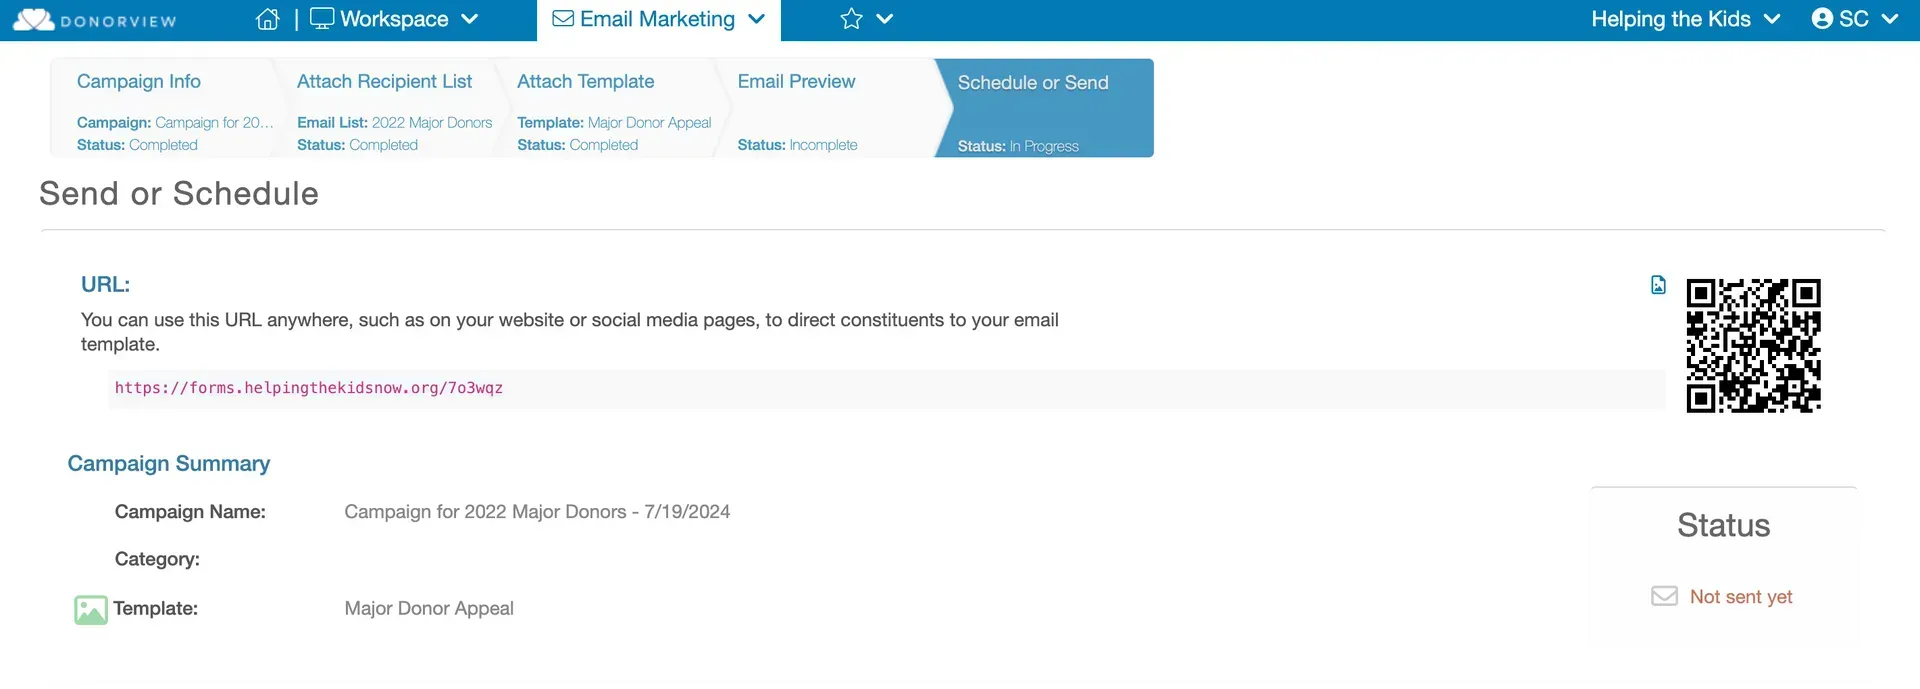The width and height of the screenshot is (1920, 689).
Task: Click the Email Marketing envelope icon
Action: pos(563,19)
